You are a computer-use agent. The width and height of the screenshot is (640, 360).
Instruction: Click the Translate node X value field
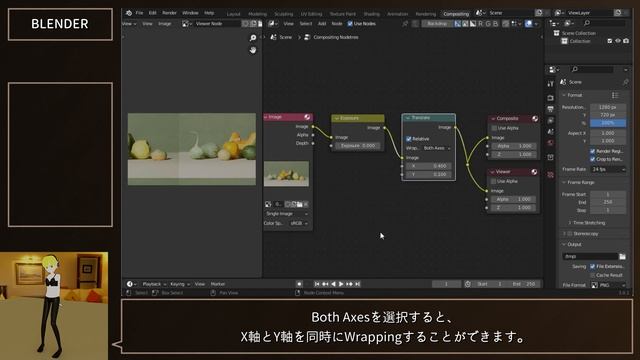(428, 166)
